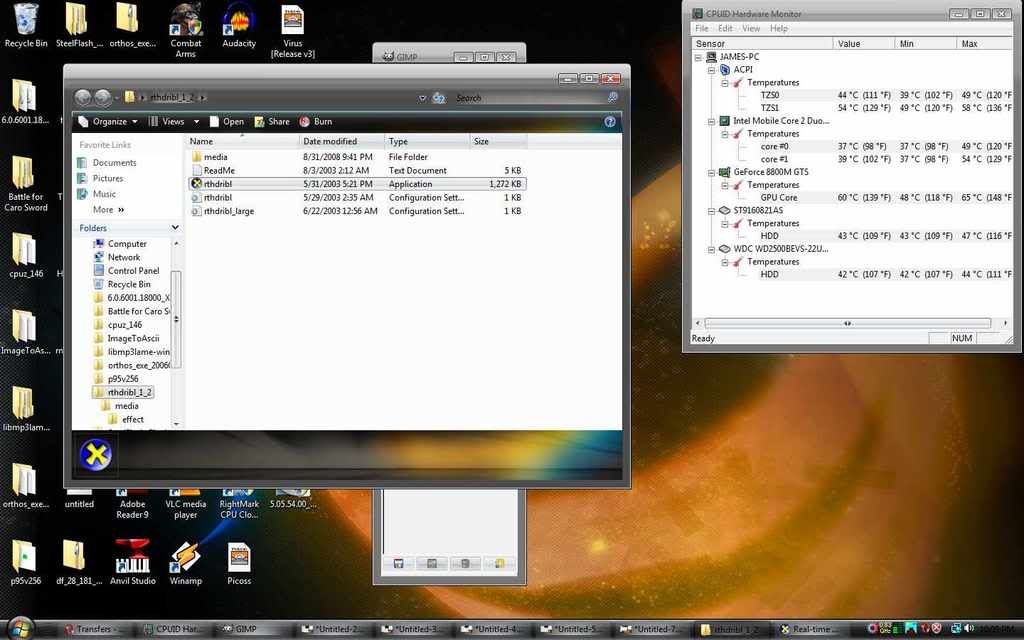Screen dimensions: 1024x640
Task: Open the address bar history dropdown arrow
Action: click(423, 98)
